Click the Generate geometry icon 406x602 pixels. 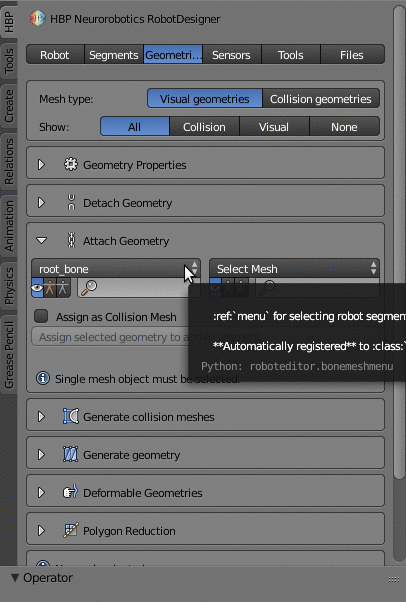click(x=71, y=455)
